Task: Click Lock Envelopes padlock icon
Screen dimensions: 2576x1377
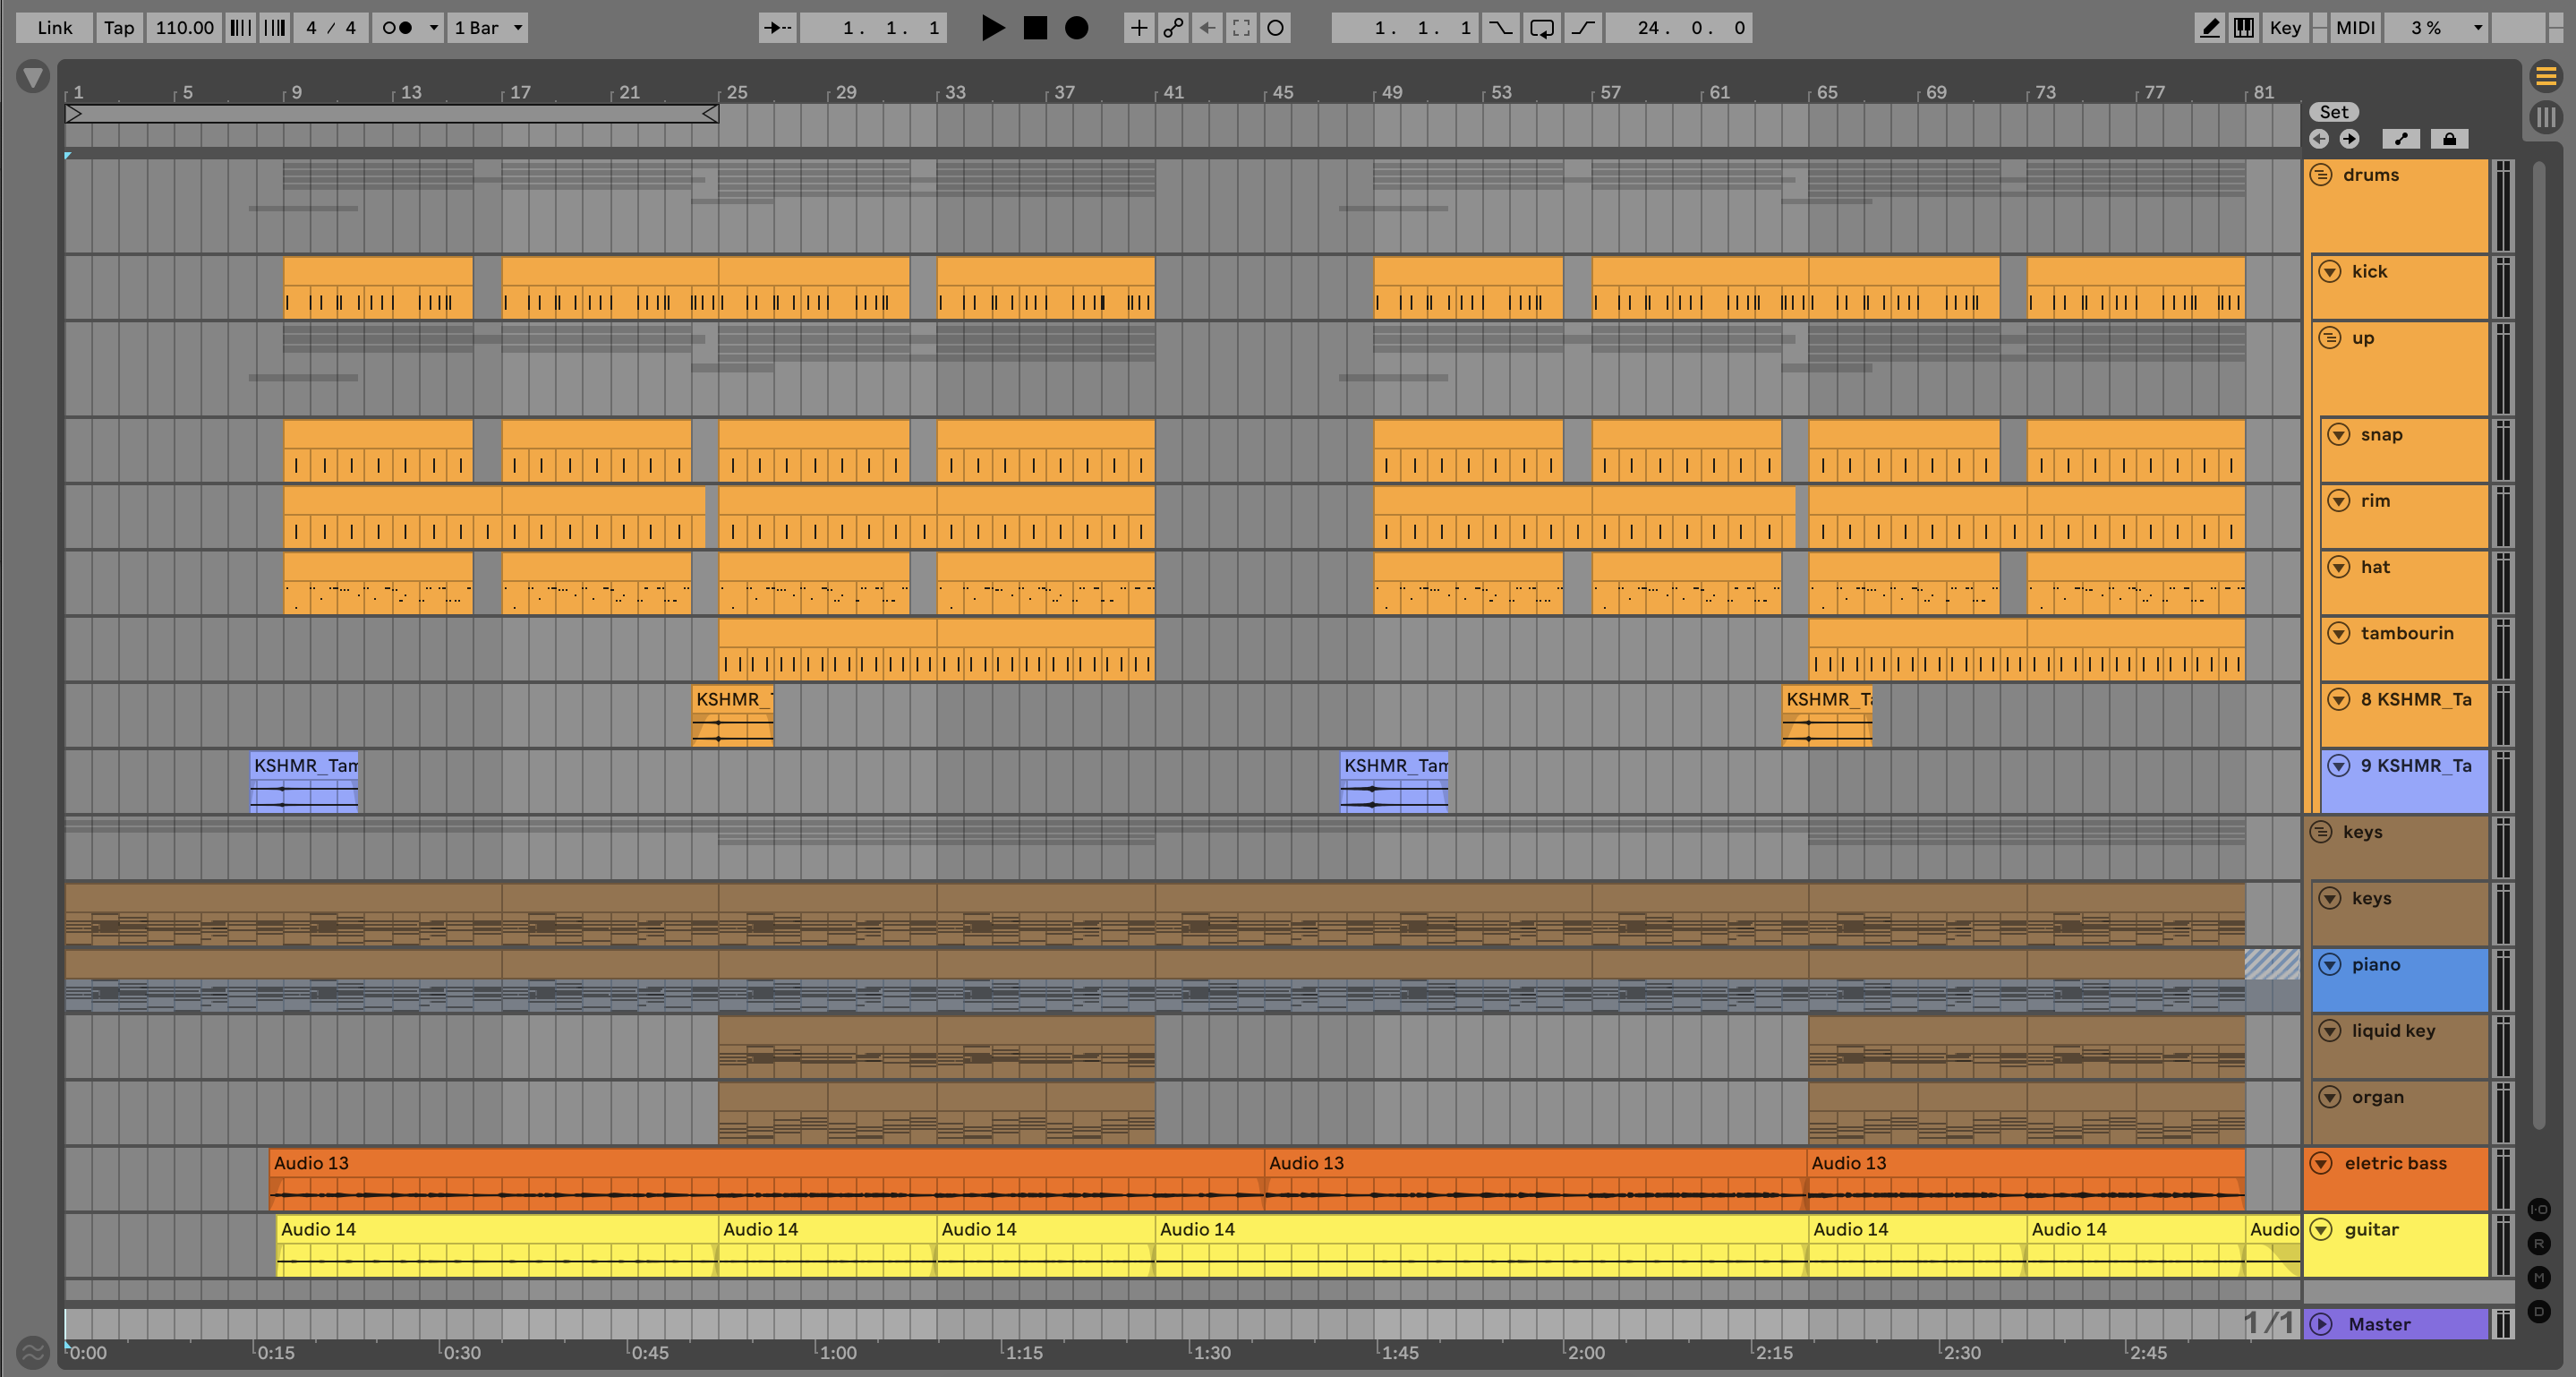Action: (2449, 139)
